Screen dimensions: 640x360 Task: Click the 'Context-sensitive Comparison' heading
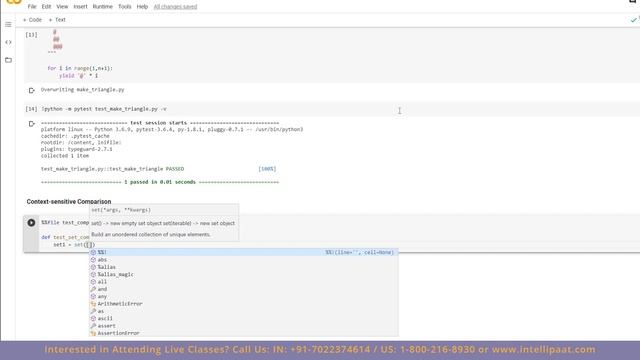[x=69, y=202]
